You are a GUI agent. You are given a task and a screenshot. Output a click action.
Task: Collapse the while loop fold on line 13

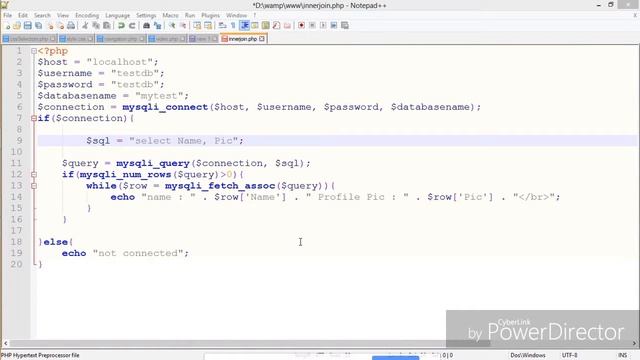coord(34,186)
